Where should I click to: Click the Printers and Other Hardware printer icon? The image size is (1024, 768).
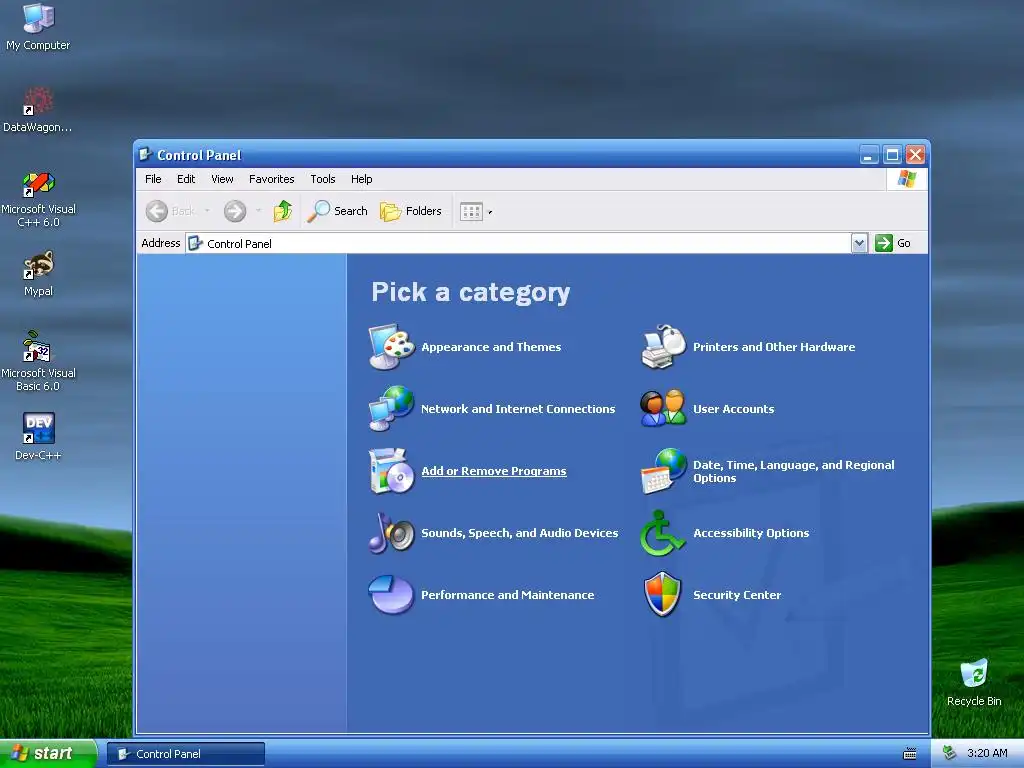pos(664,347)
